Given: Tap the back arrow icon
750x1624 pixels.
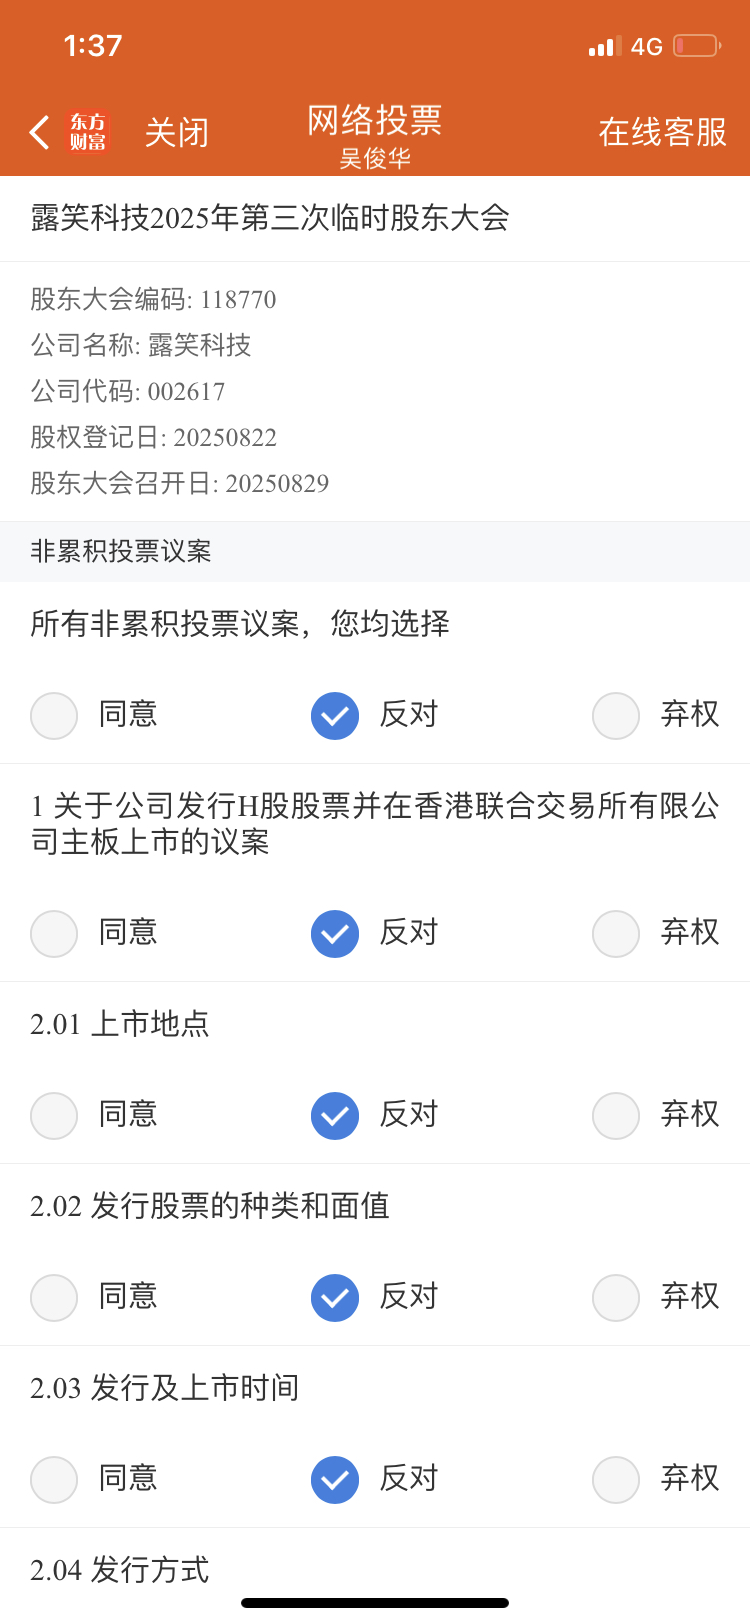Looking at the screenshot, I should pos(39,132).
